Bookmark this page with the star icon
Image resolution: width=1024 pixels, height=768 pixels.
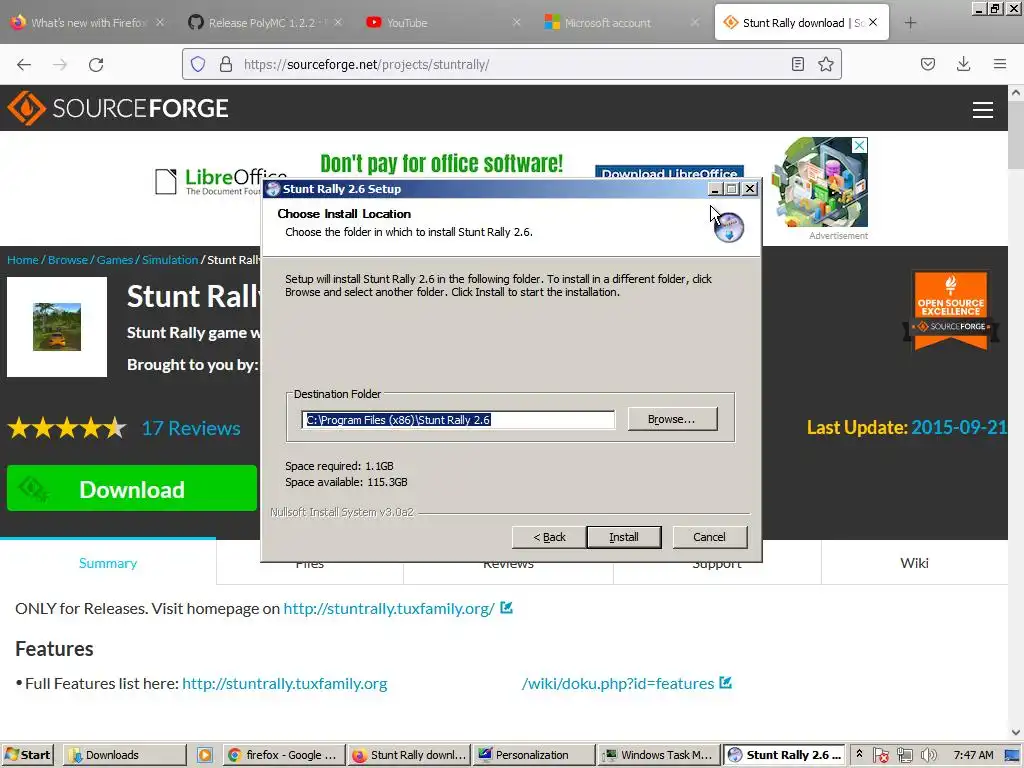825,64
